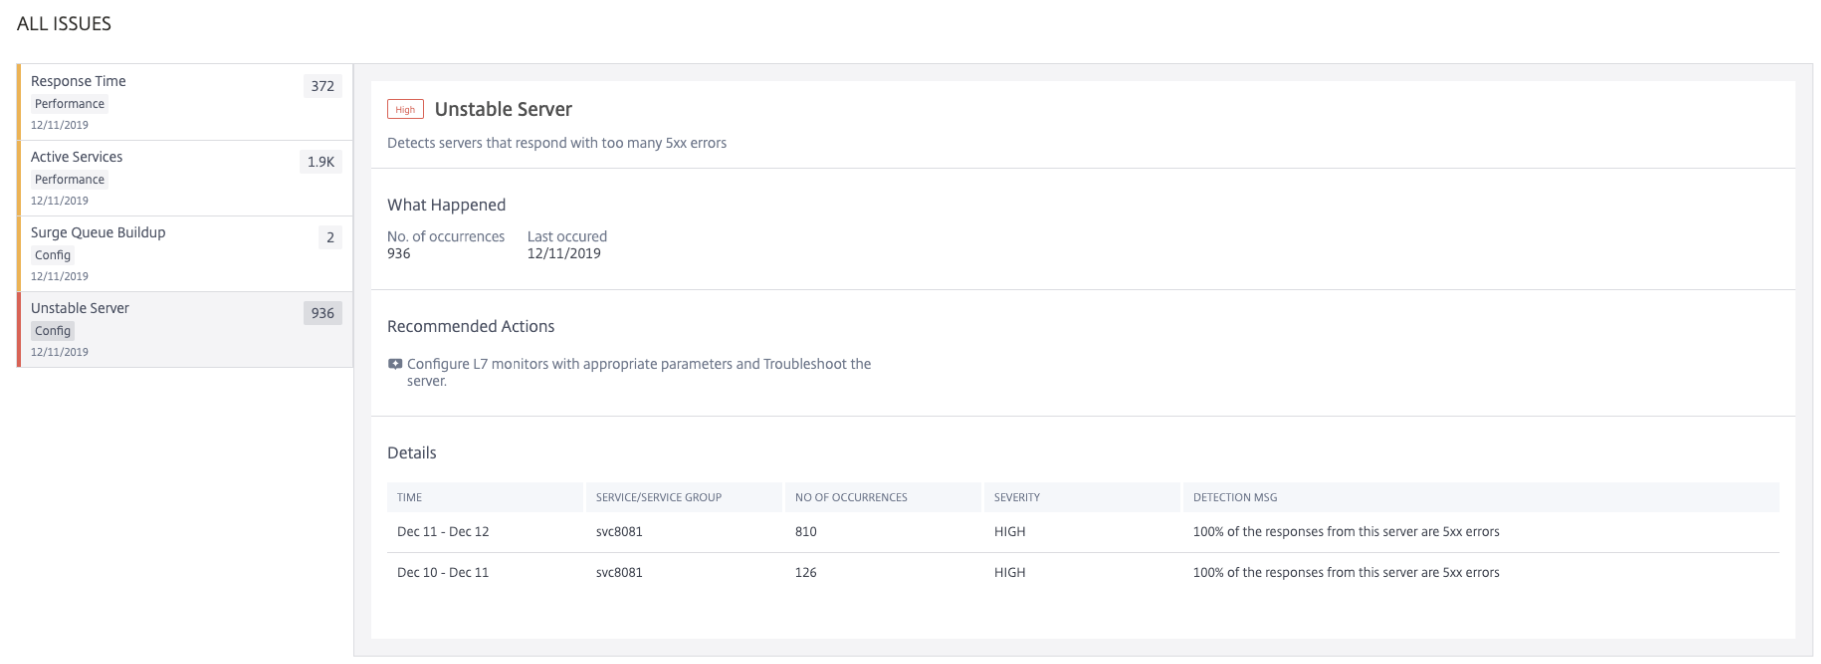Image resolution: width=1821 pixels, height=664 pixels.
Task: Click the Unstable Server heading in the detail panel
Action: pyautogui.click(x=503, y=109)
